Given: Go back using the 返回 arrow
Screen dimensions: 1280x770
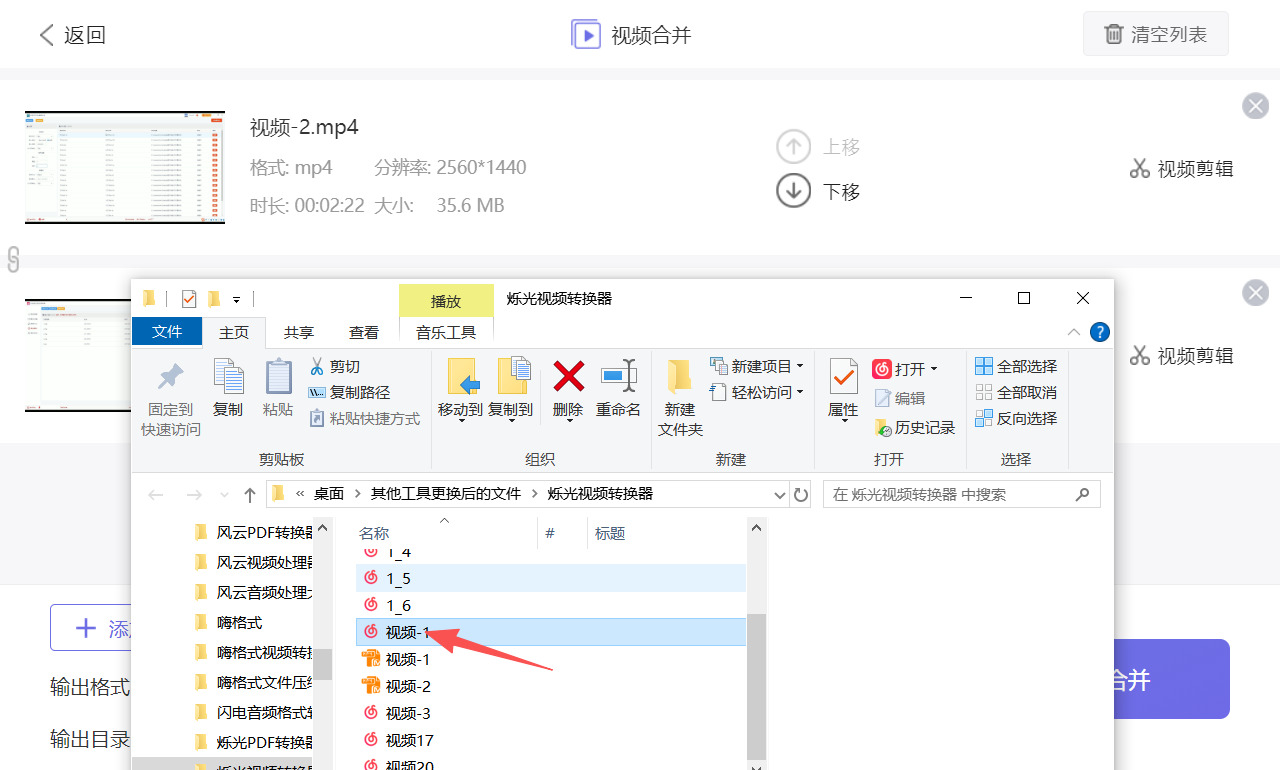Looking at the screenshot, I should pos(71,35).
